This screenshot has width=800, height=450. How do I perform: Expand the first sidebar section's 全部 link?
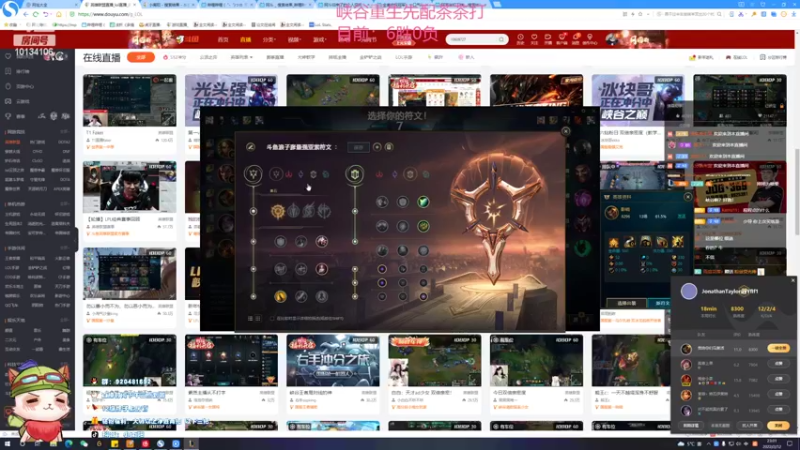pyautogui.click(x=64, y=132)
